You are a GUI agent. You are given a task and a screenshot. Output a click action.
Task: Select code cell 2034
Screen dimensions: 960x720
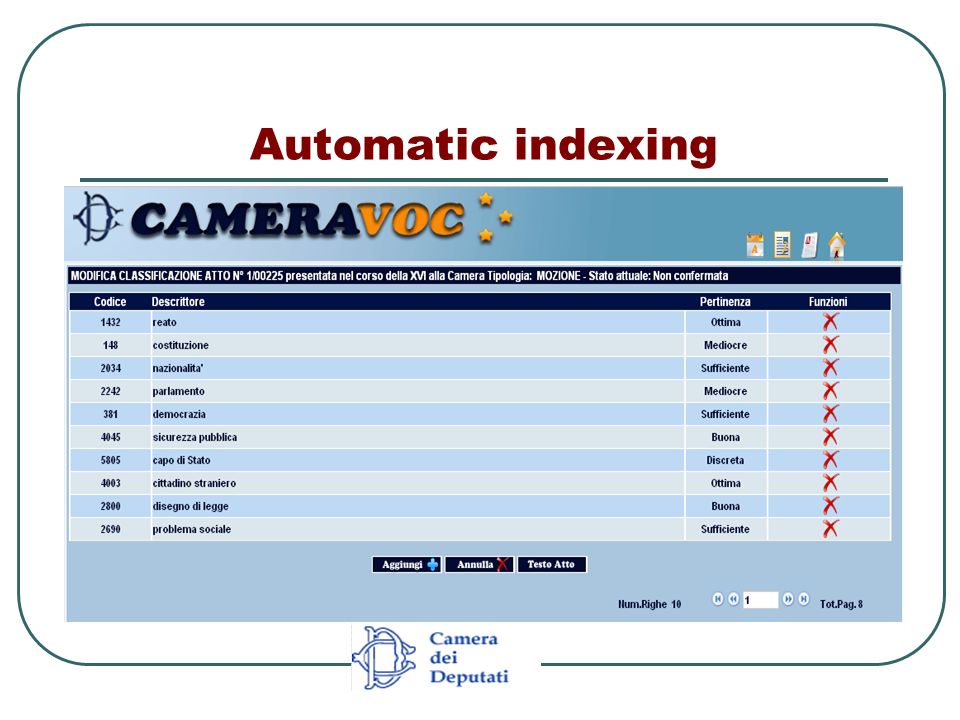click(x=110, y=368)
